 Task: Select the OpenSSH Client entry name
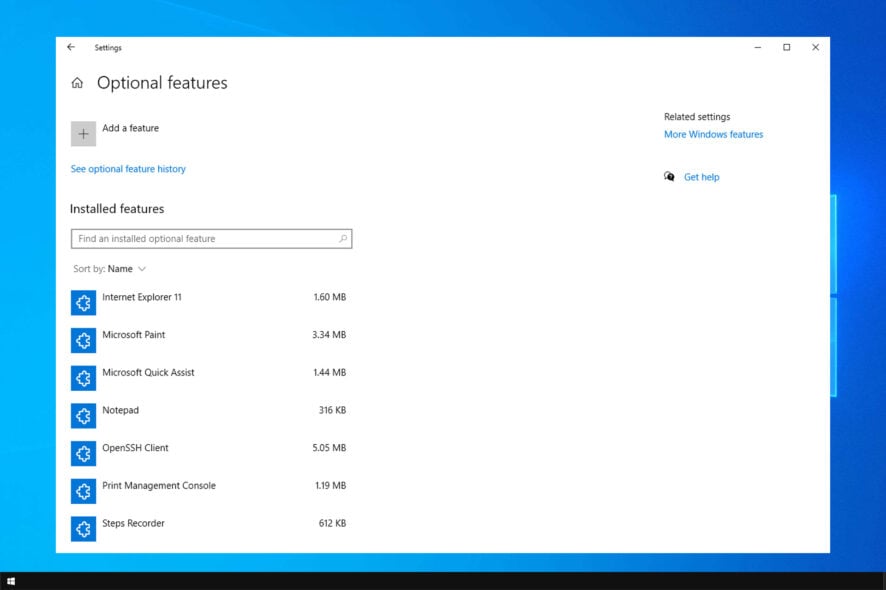tap(135, 448)
